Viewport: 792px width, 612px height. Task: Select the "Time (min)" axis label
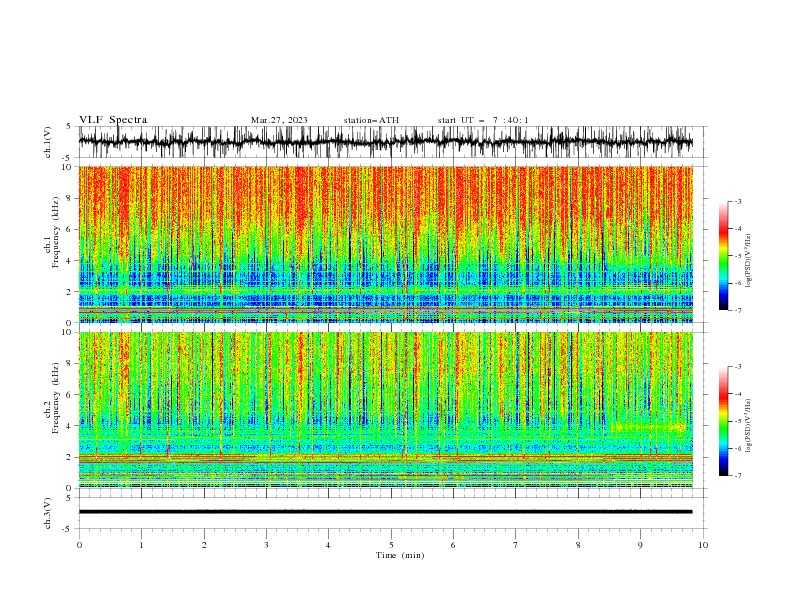pyautogui.click(x=400, y=555)
